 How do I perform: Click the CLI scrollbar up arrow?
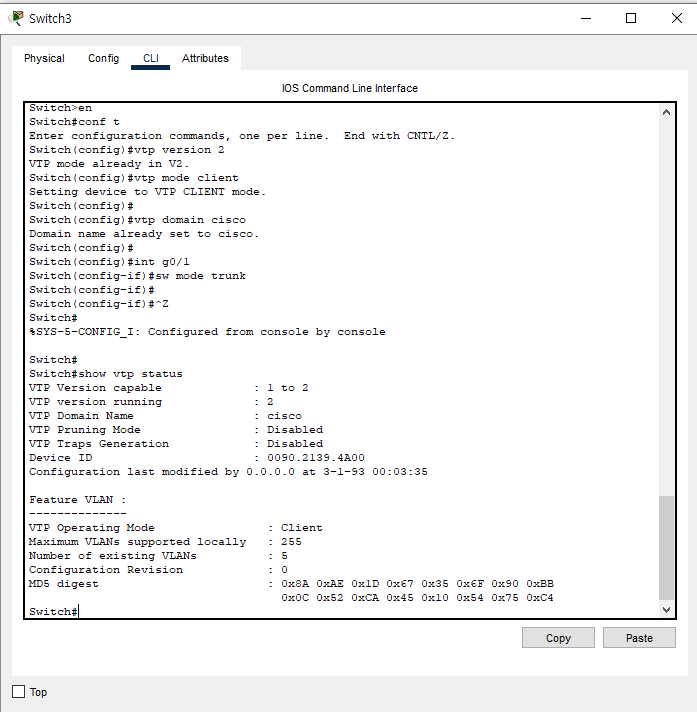666,112
